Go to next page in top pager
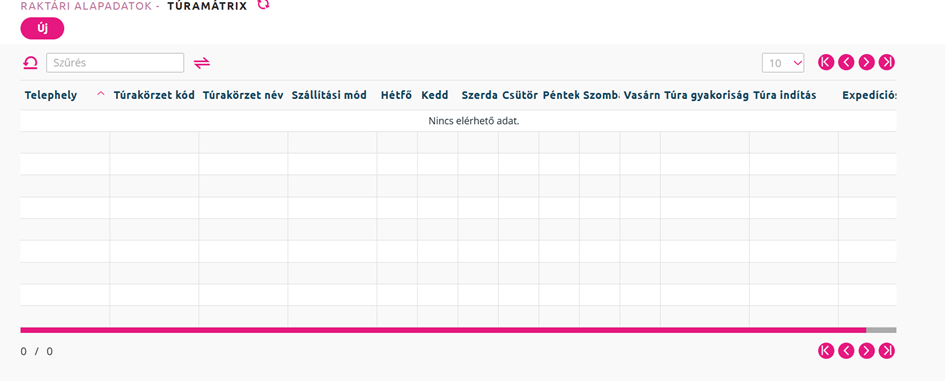Image resolution: width=945 pixels, height=381 pixels. click(867, 62)
